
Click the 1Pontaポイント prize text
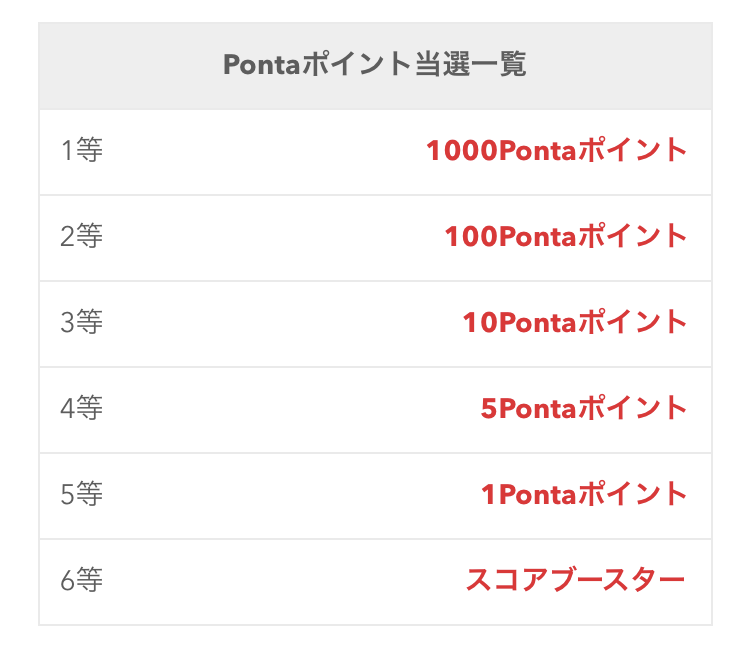point(584,494)
